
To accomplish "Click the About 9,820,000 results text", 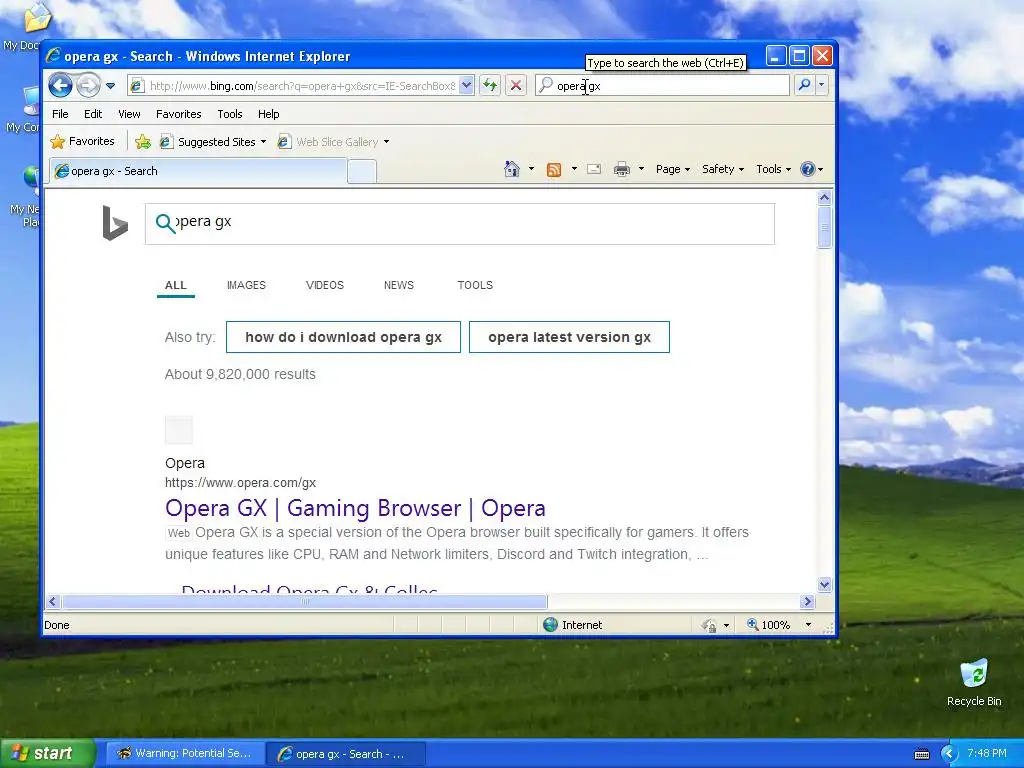I will [240, 374].
